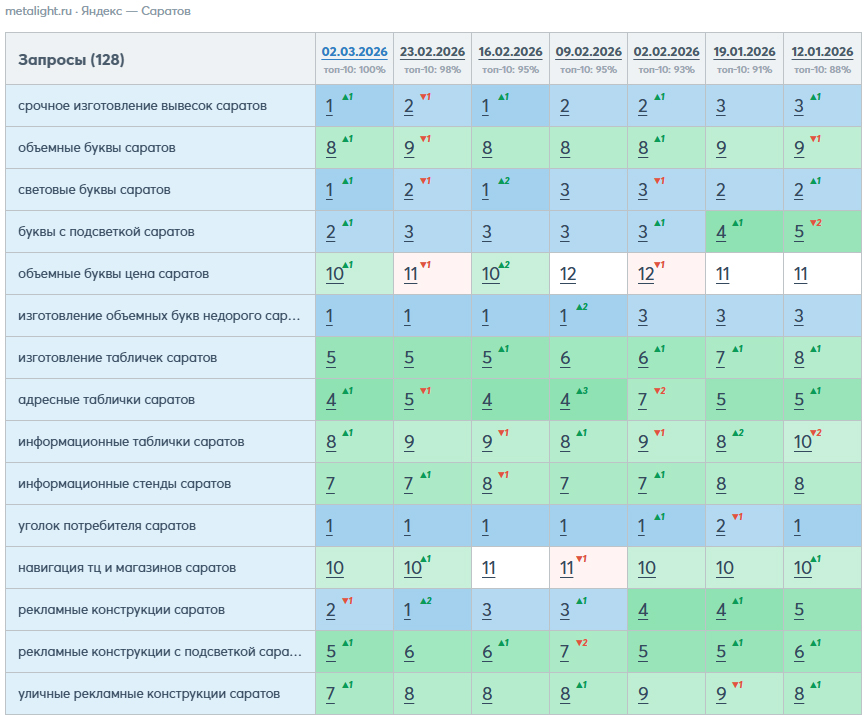Open position 3 for срочное изготовление on 19.01.2026
Image resolution: width=866 pixels, height=715 pixels.
pos(721,106)
